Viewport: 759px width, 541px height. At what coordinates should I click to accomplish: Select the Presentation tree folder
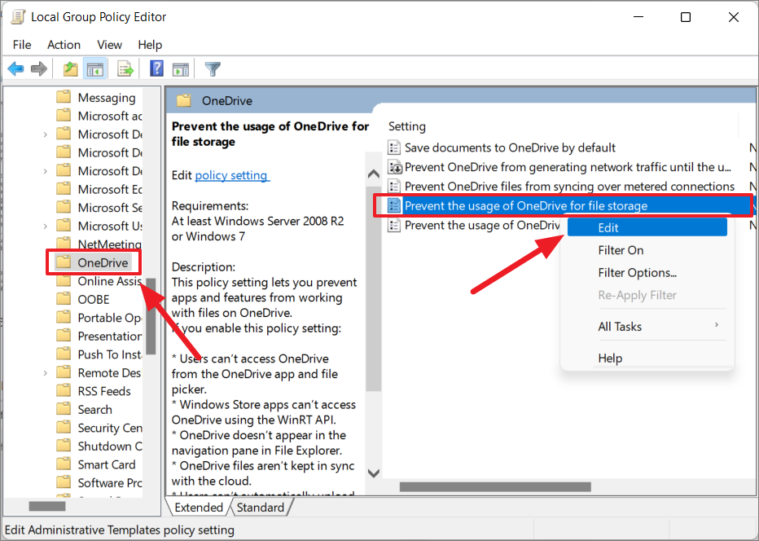tap(109, 336)
